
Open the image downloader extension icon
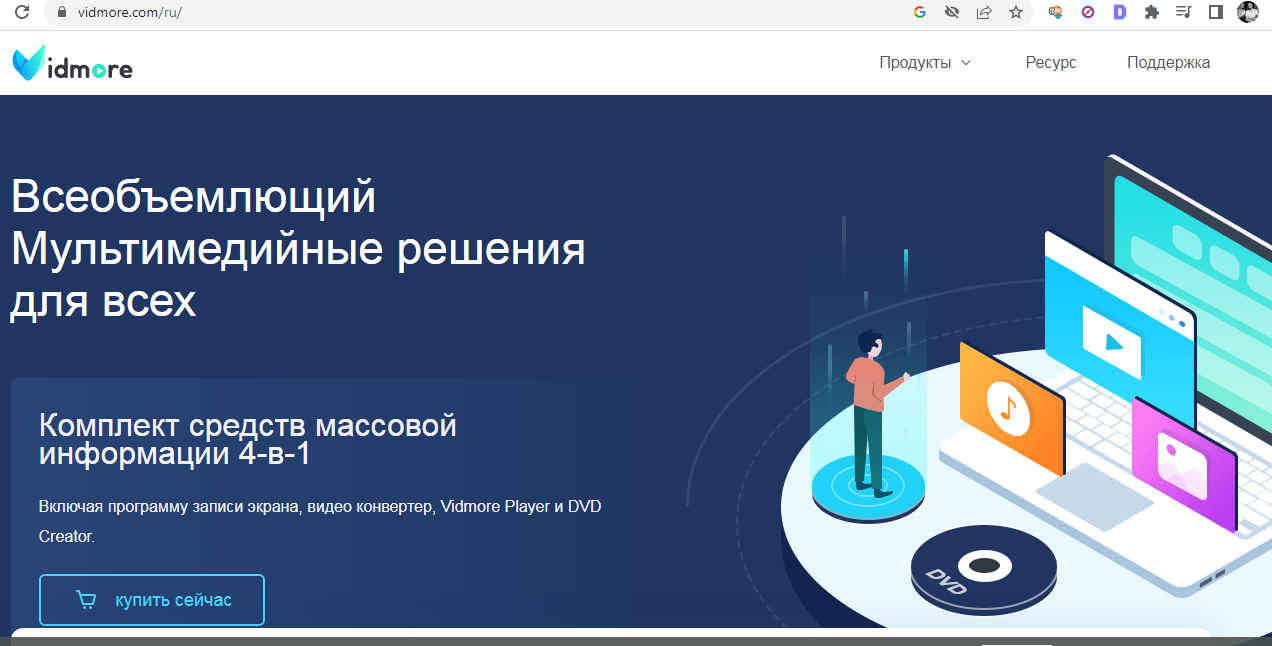1055,12
